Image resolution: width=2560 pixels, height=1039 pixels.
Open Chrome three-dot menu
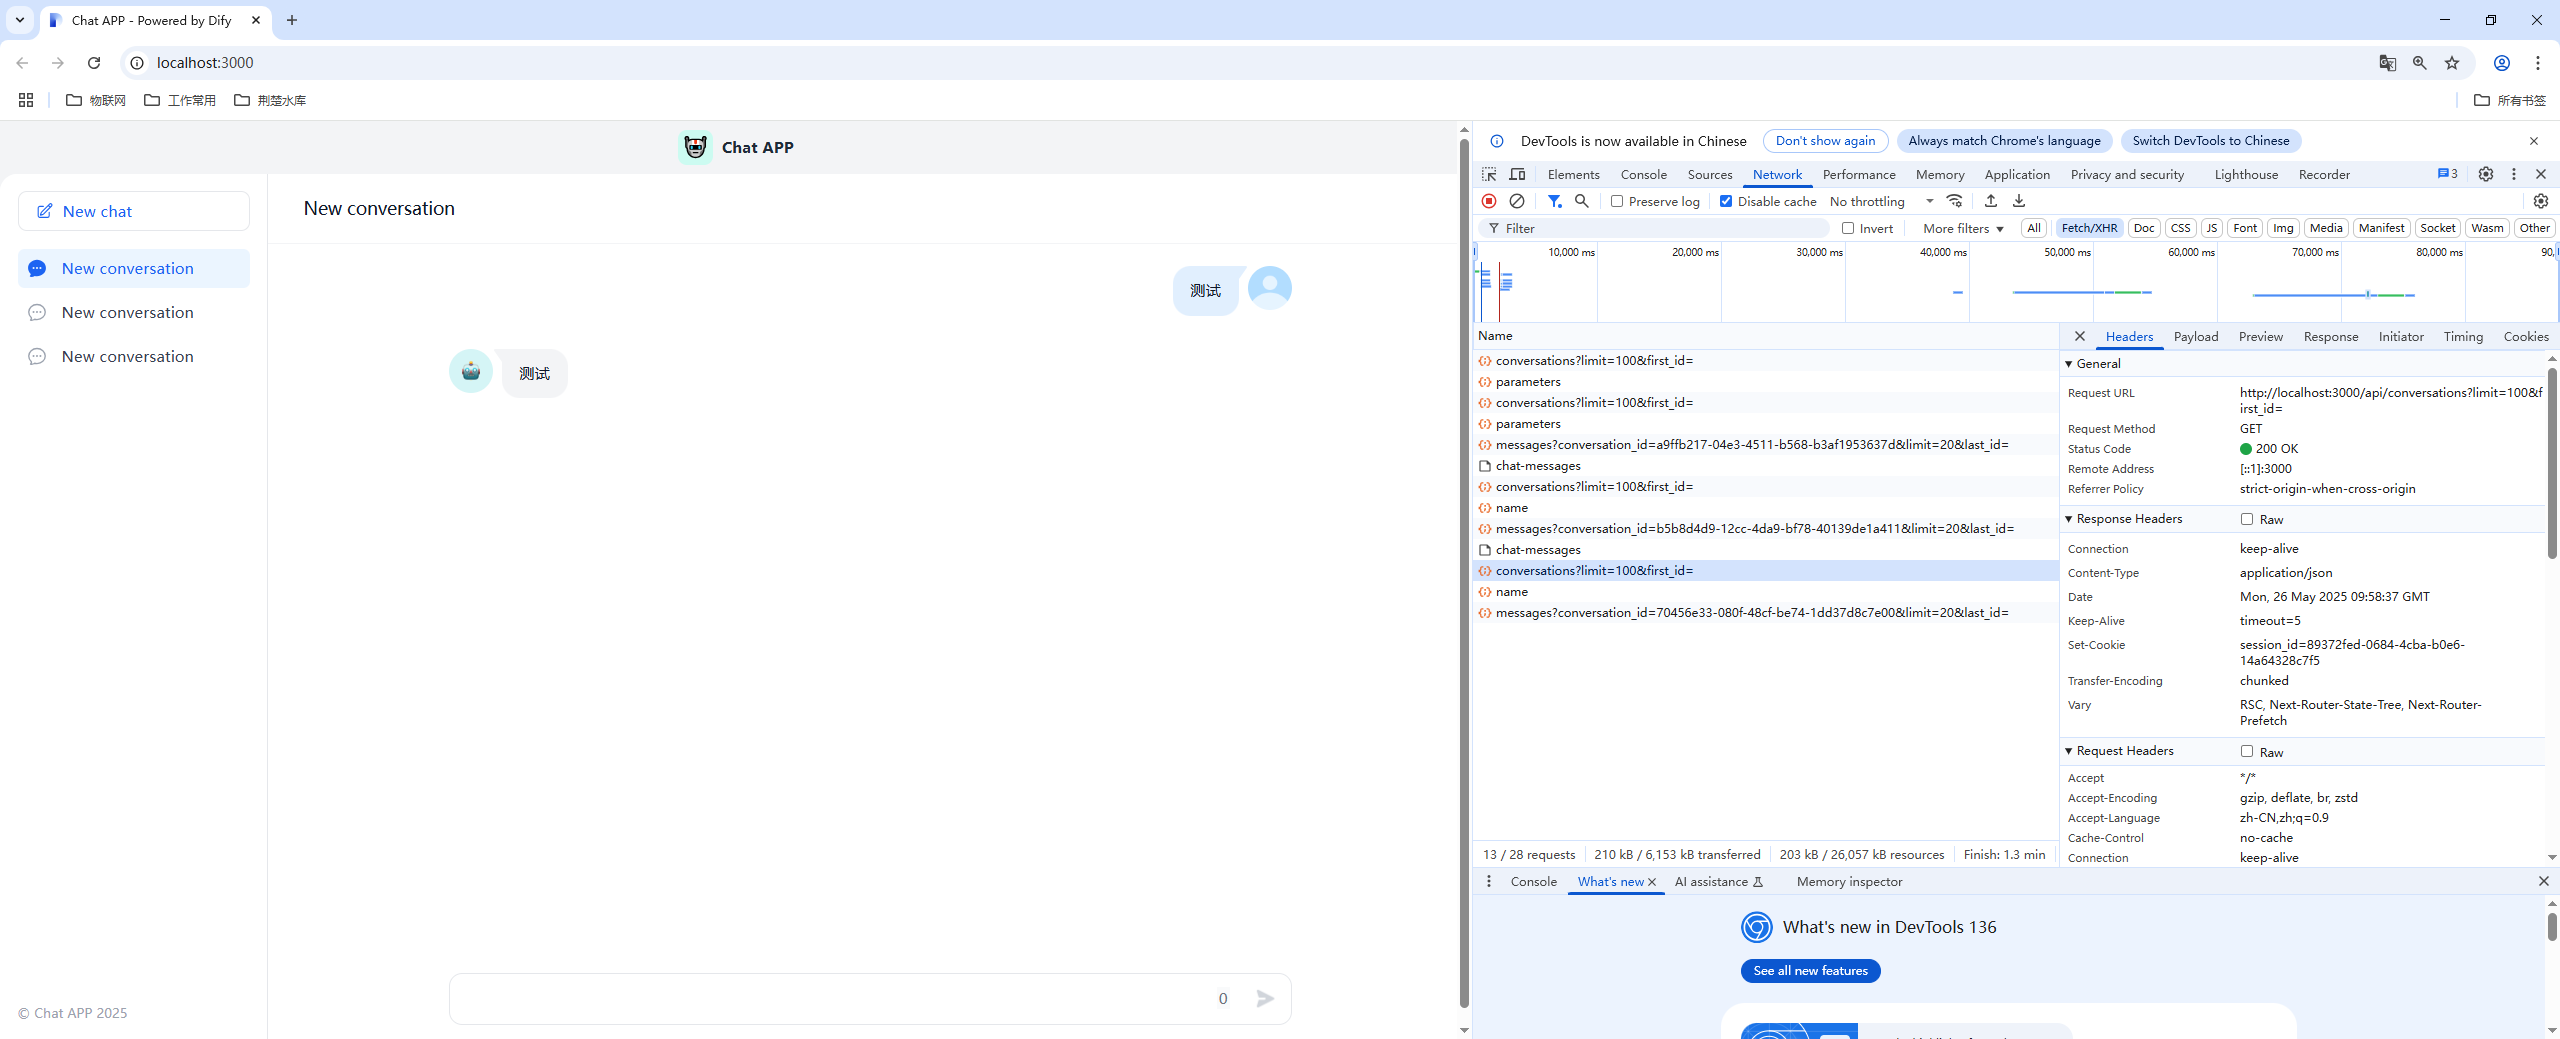tap(2538, 63)
